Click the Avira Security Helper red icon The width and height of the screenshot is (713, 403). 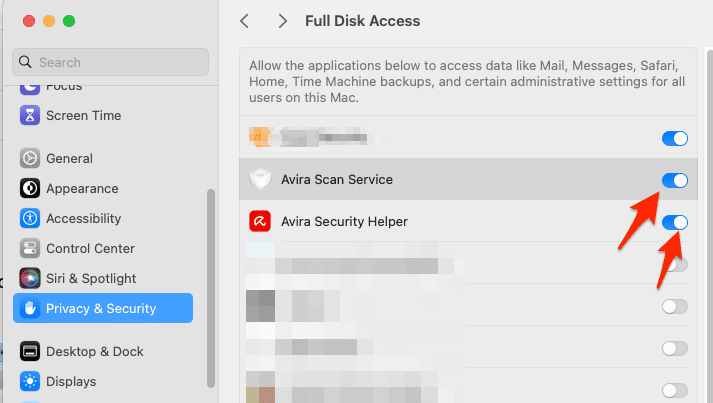[x=260, y=221]
